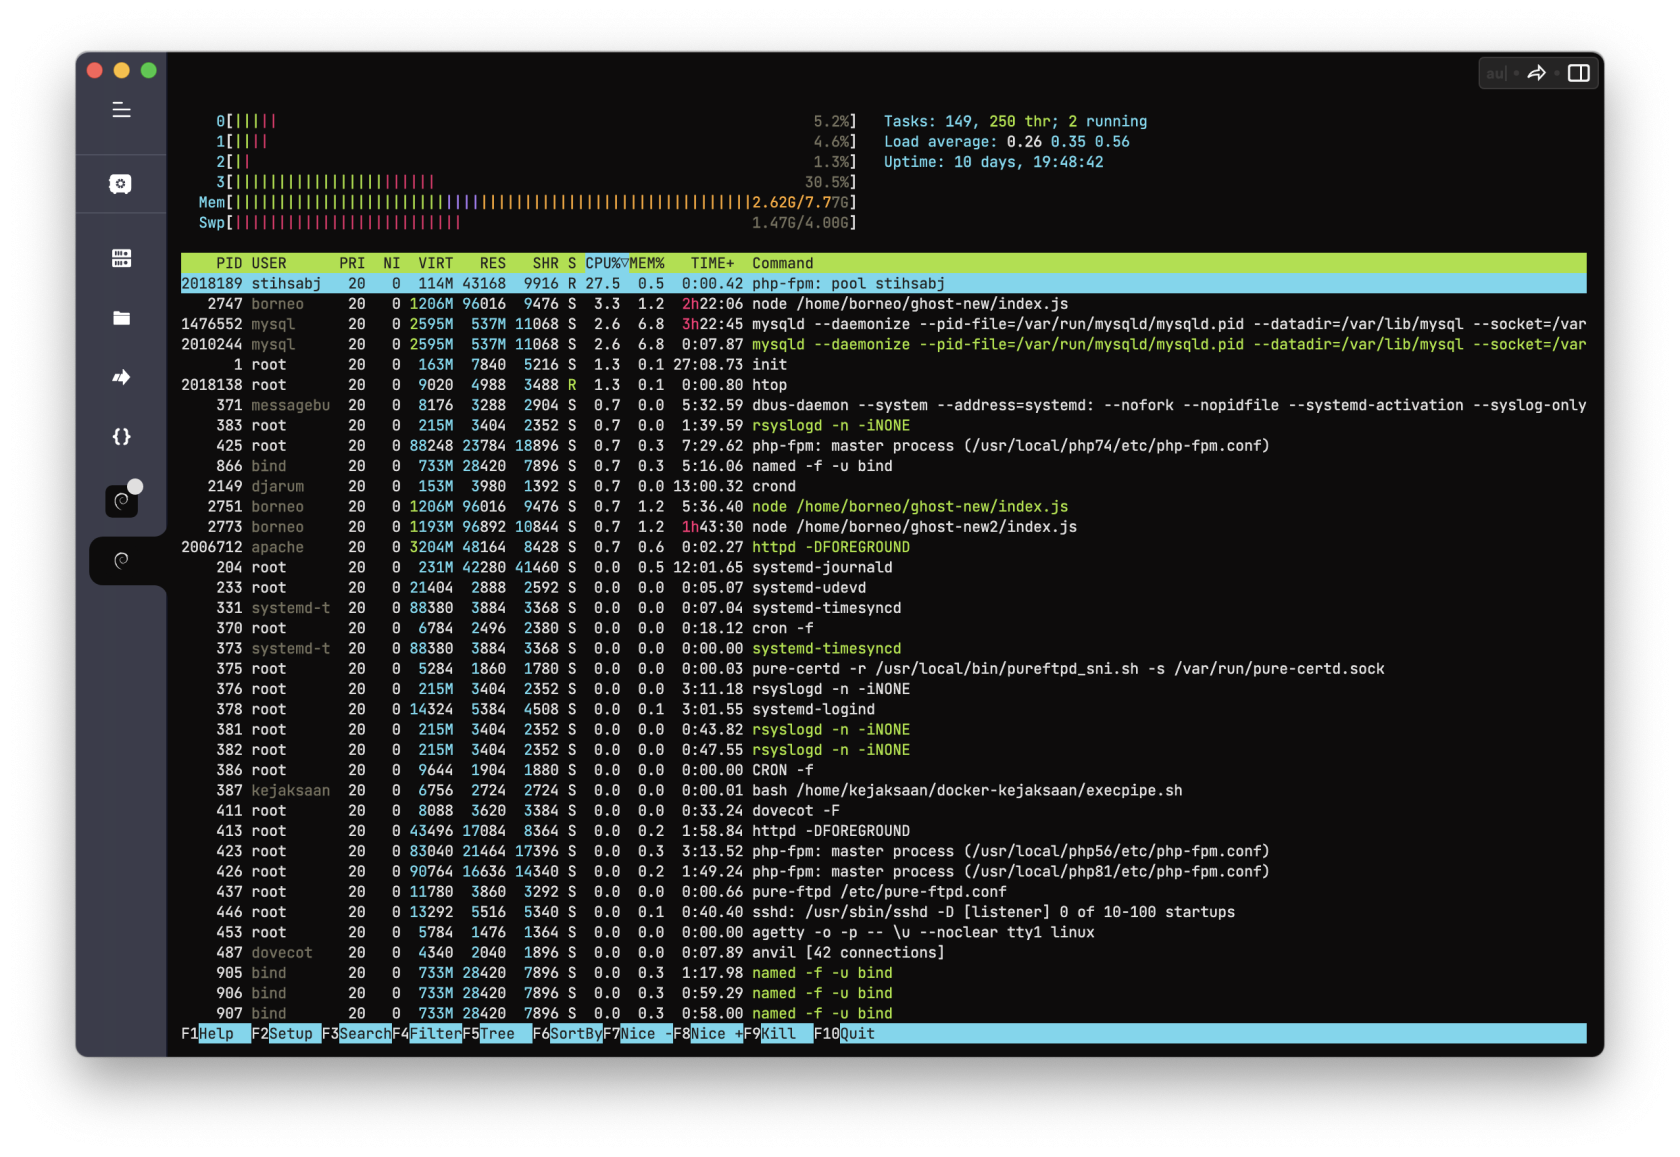The width and height of the screenshot is (1680, 1157).
Task: Click the Swp meter bar showing 1.47G/4.00G
Action: click(x=528, y=223)
